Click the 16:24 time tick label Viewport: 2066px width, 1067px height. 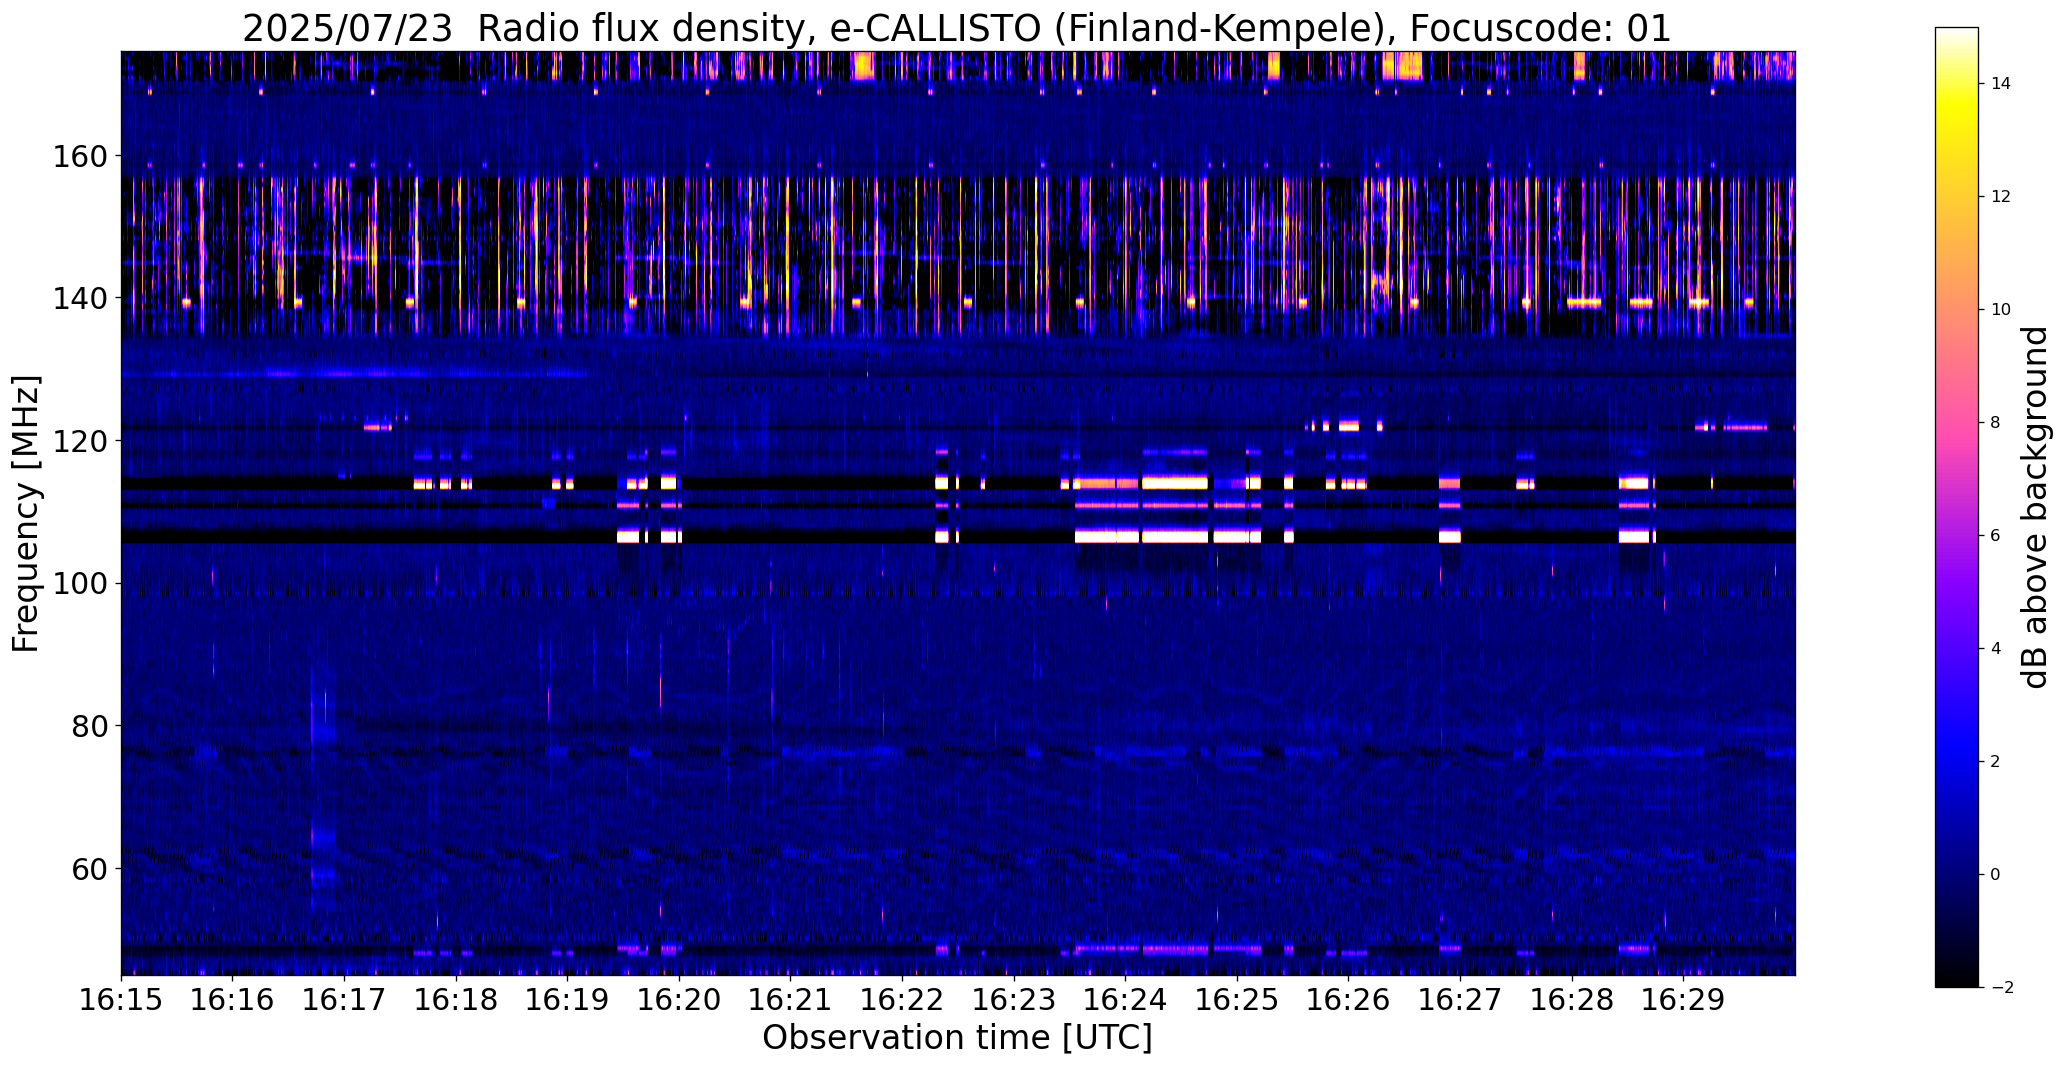(x=1125, y=1000)
